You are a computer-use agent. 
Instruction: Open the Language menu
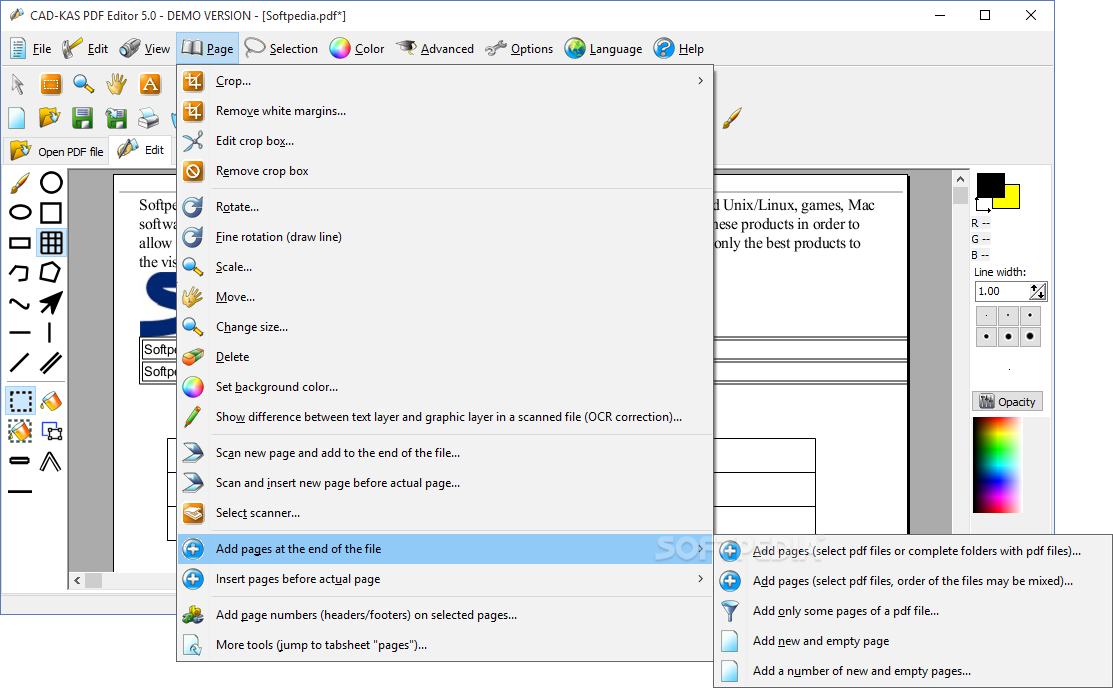603,49
